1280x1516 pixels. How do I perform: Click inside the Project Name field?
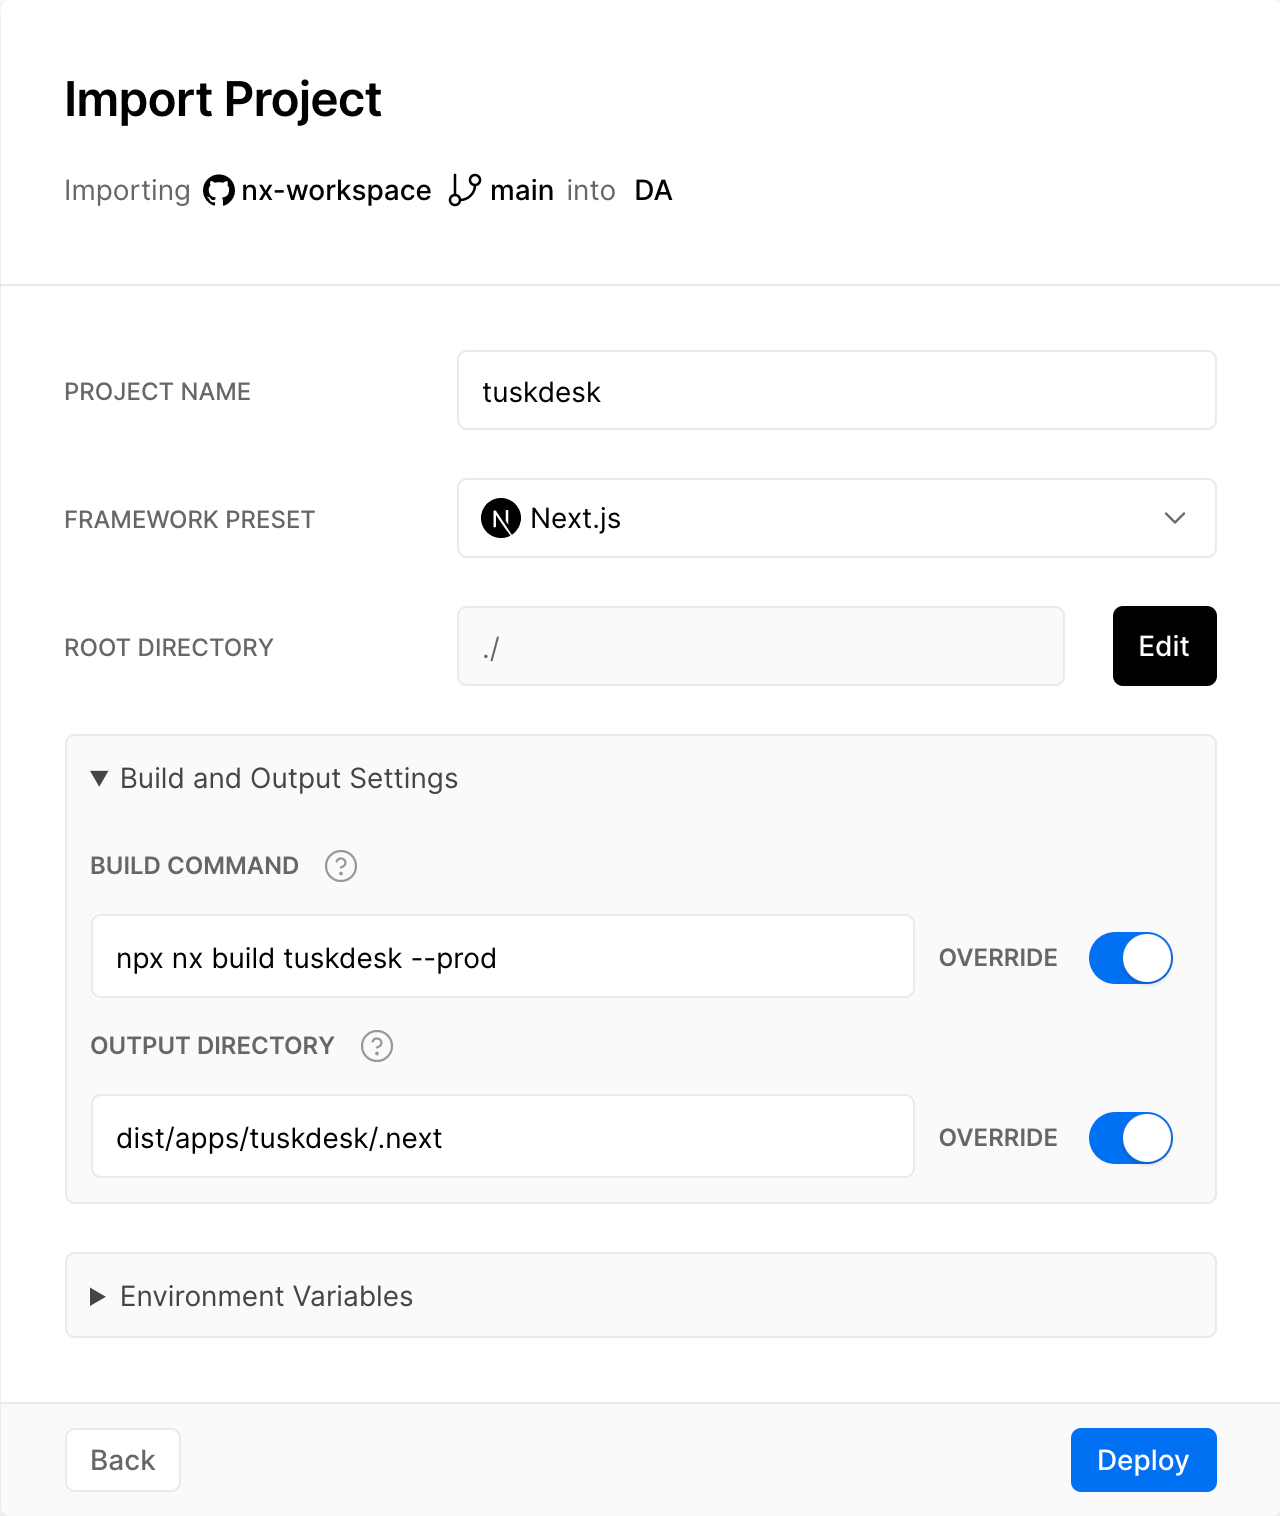tap(836, 390)
